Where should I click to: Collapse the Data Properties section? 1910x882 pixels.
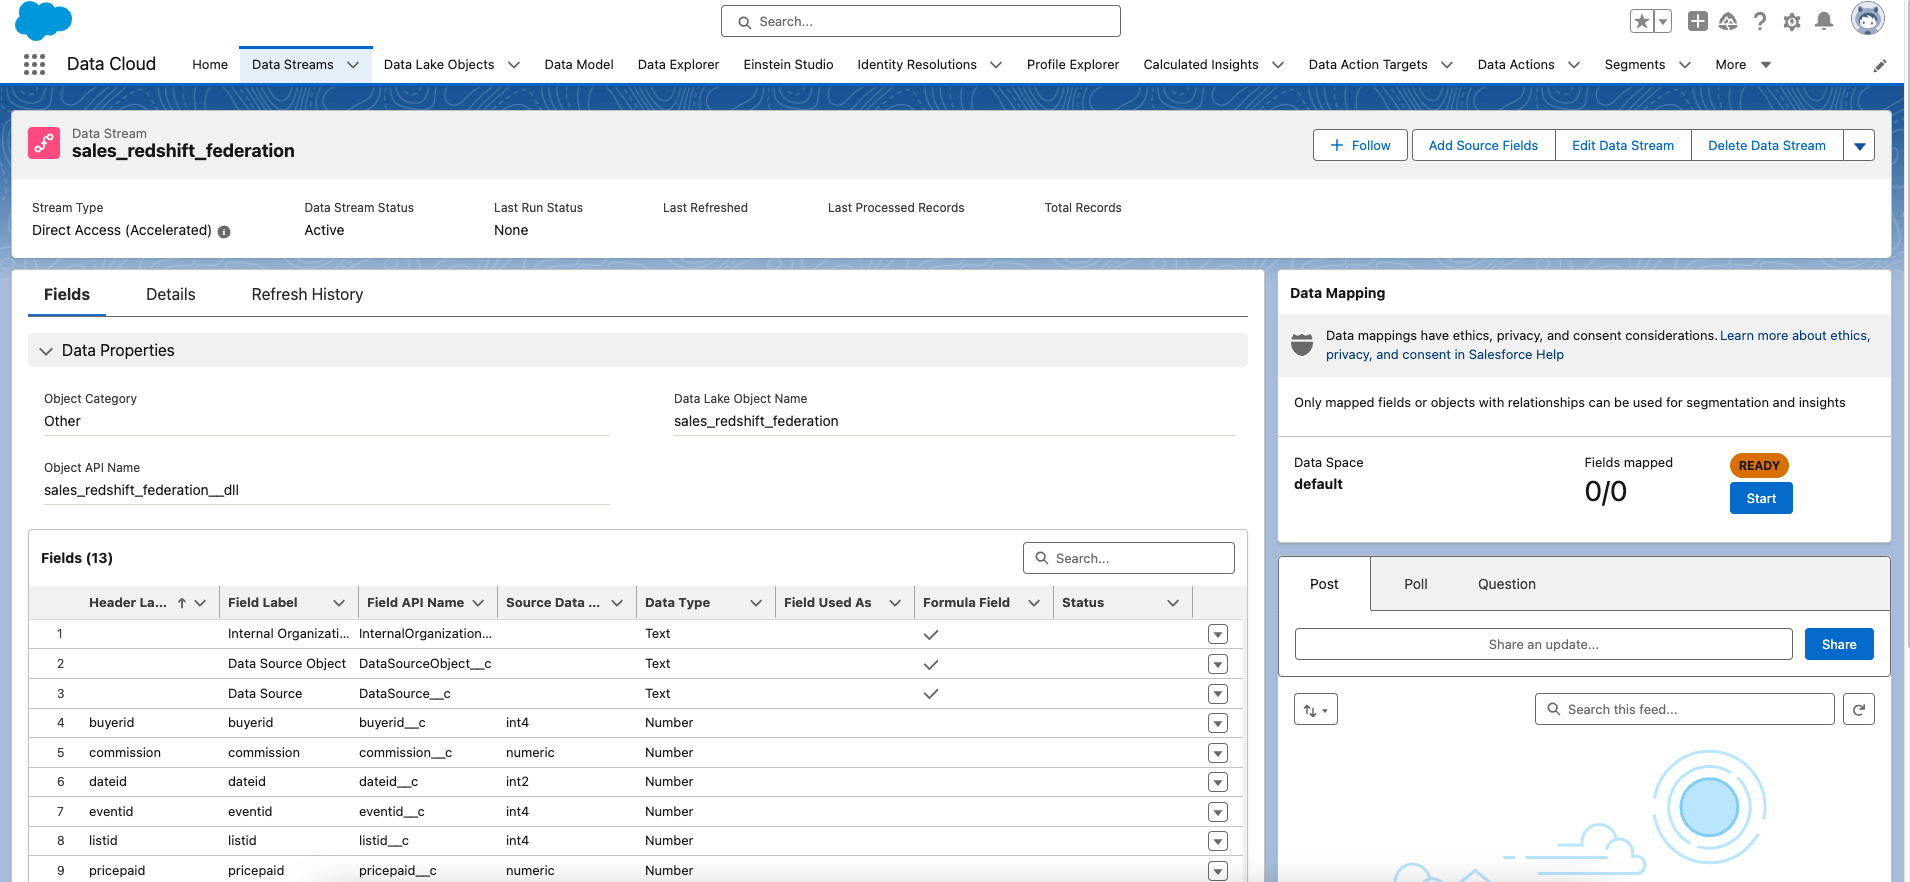tap(46, 351)
